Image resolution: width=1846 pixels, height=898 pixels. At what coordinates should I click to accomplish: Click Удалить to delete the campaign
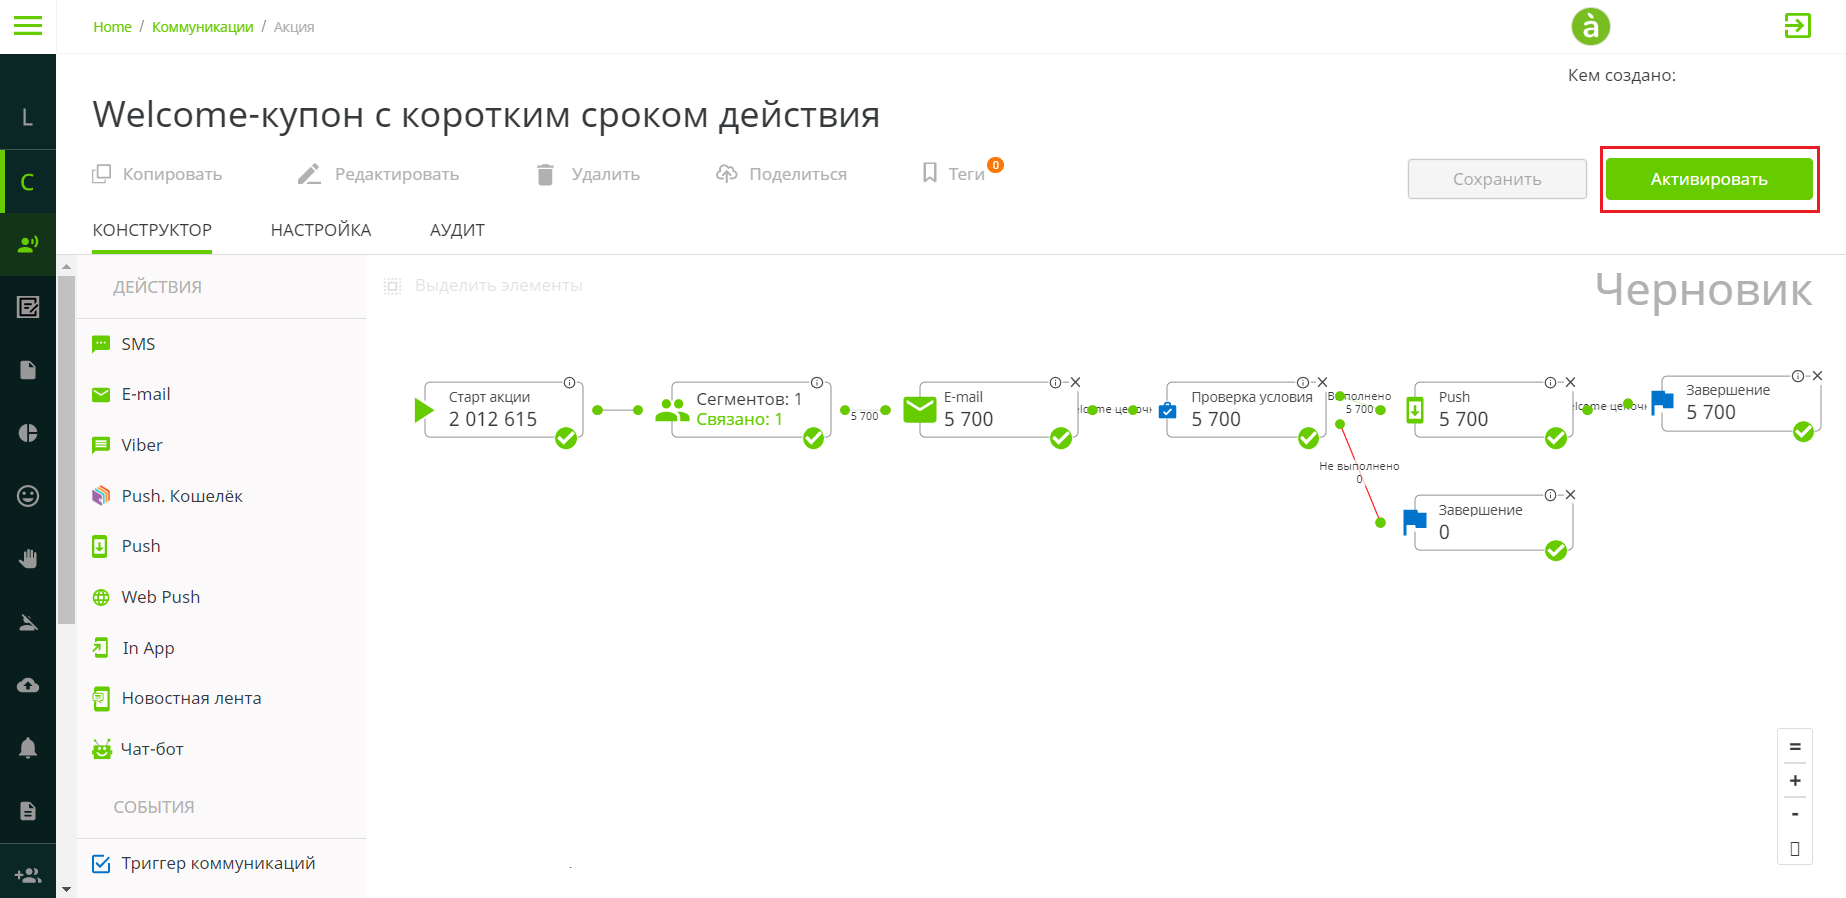[x=588, y=174]
